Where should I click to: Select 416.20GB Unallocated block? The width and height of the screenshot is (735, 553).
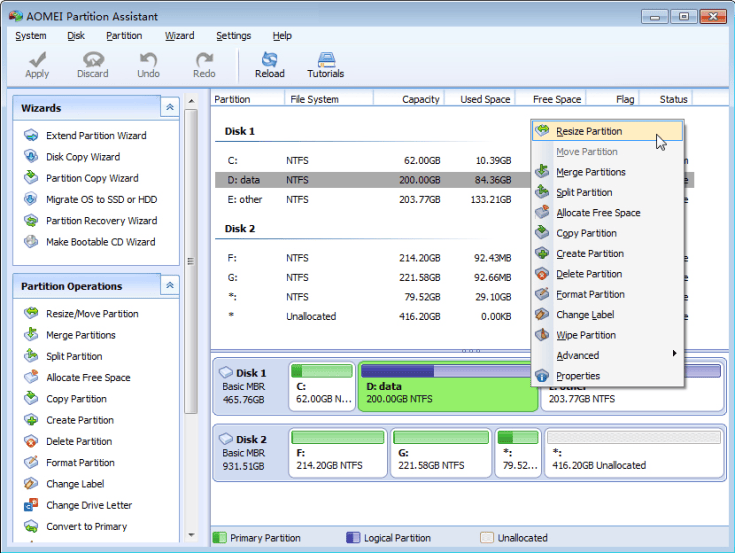pos(634,453)
